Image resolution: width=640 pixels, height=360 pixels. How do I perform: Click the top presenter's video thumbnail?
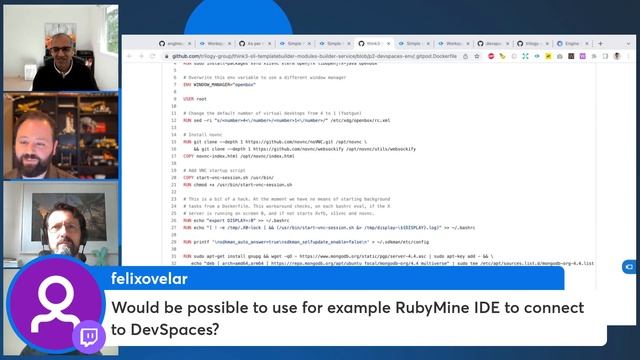tap(61, 48)
